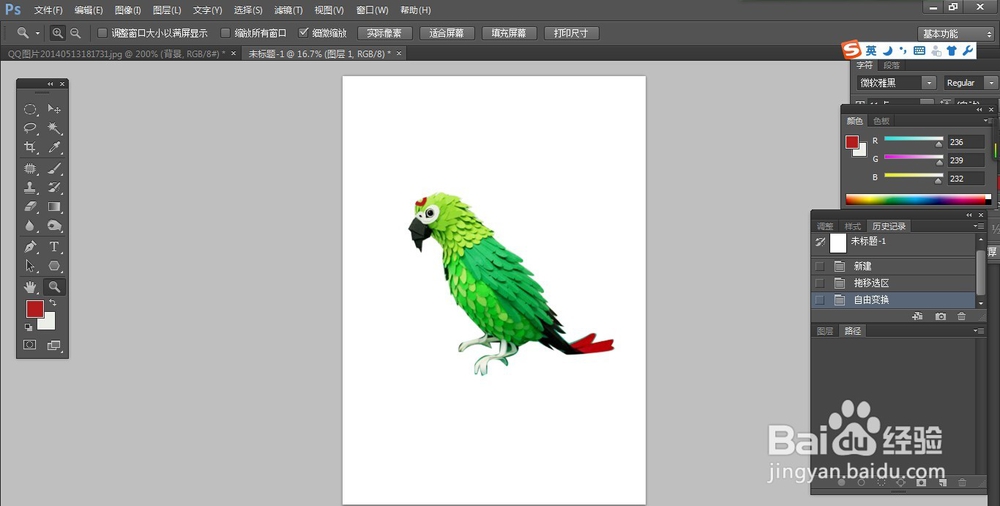
Task: Change the screen mode
Action: pyautogui.click(x=54, y=345)
